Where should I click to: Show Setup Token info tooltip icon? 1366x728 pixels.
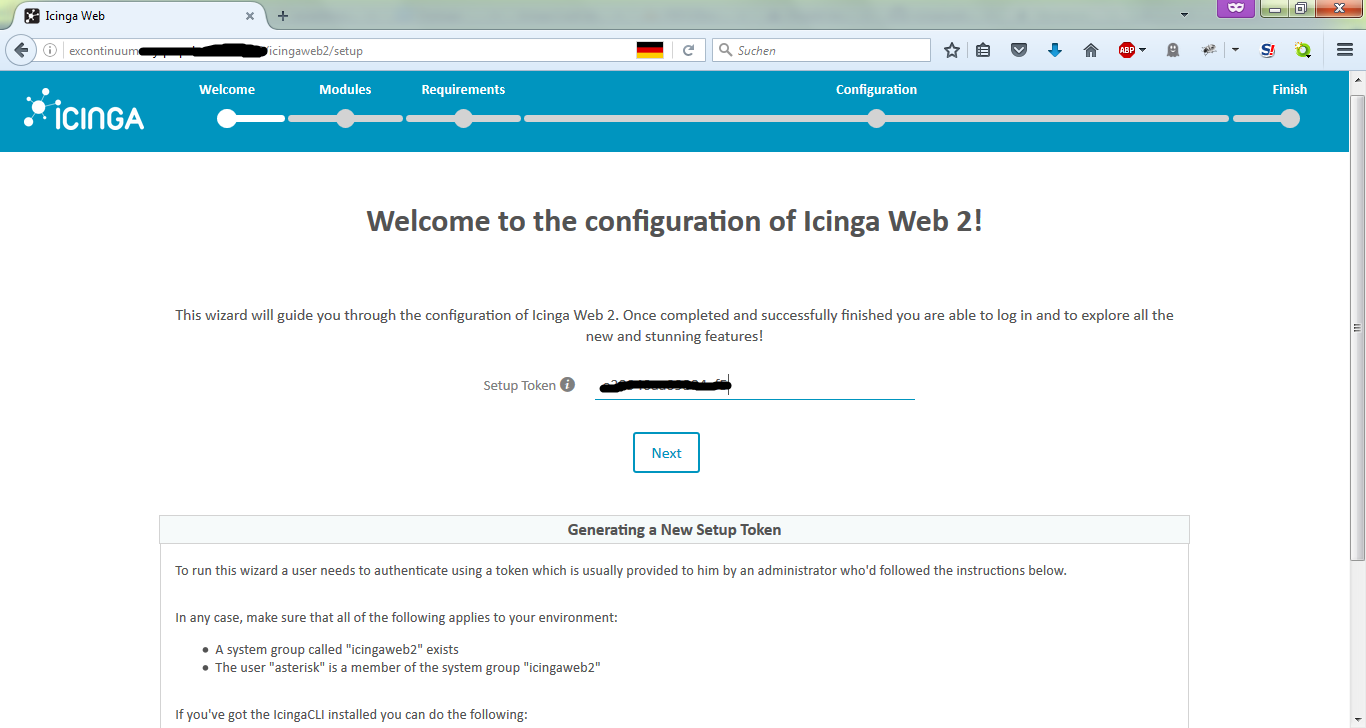click(x=567, y=384)
